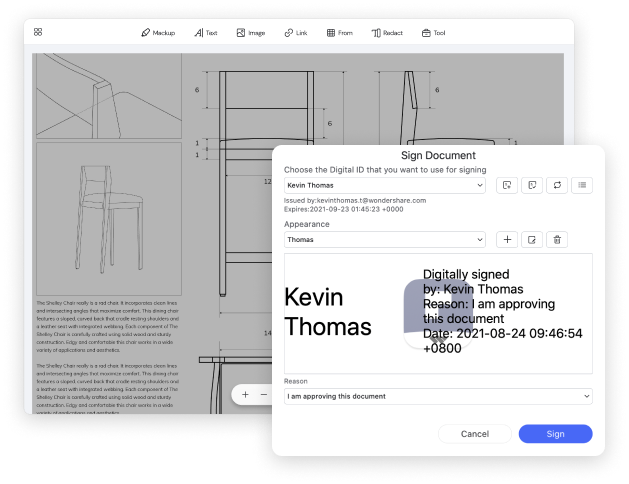Click the first Shelley Chair description paragraph

click(108, 326)
